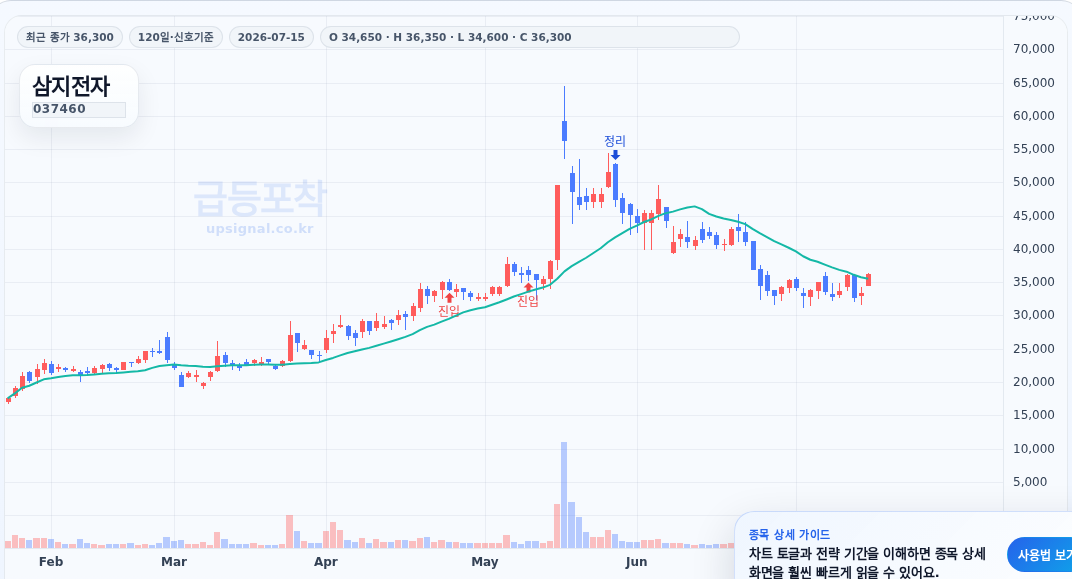Viewport: 1072px width, 579px height.
Task: Click the 종목 상세 가이드 heading
Action: pos(789,534)
